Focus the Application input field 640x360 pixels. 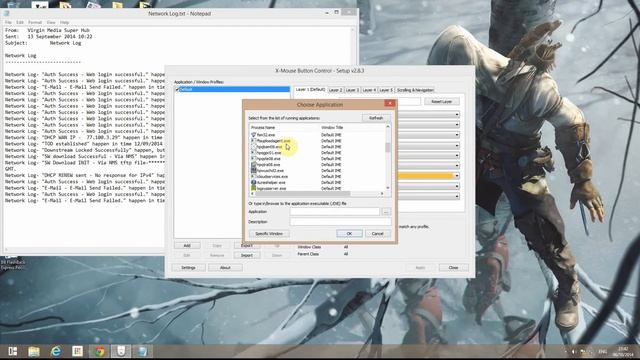coord(335,211)
